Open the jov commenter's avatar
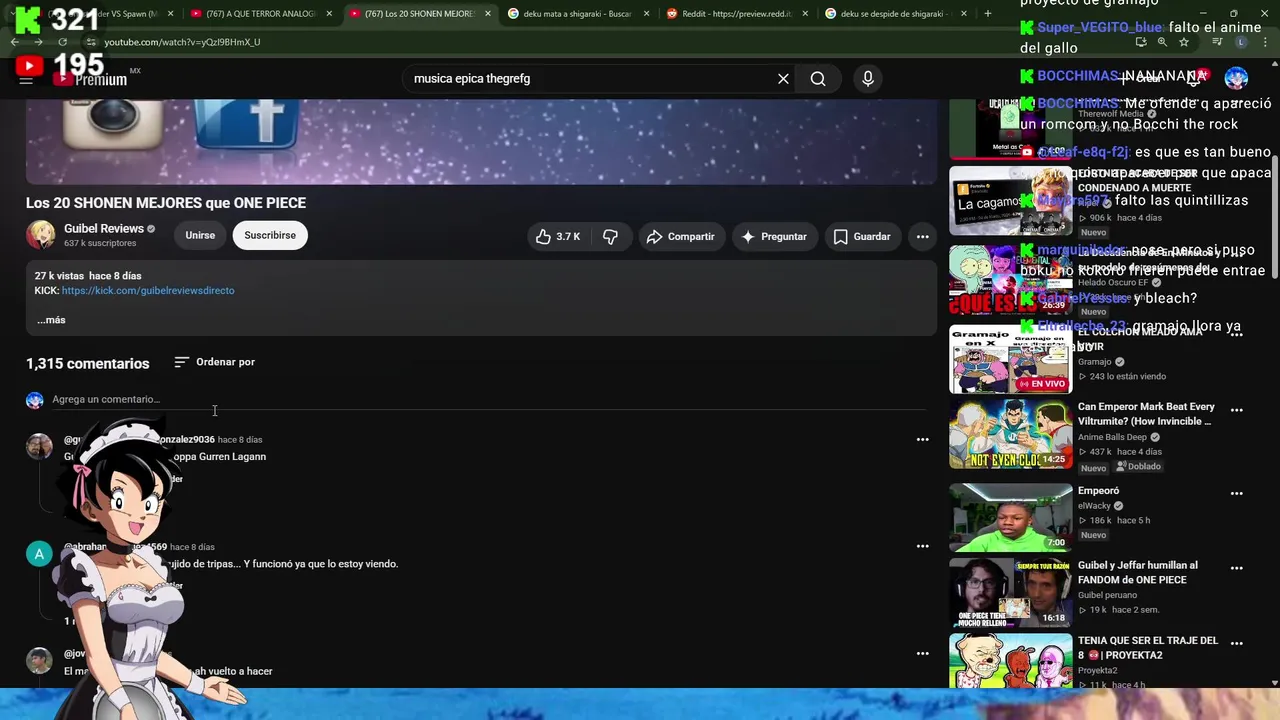1280x720 pixels. click(39, 660)
